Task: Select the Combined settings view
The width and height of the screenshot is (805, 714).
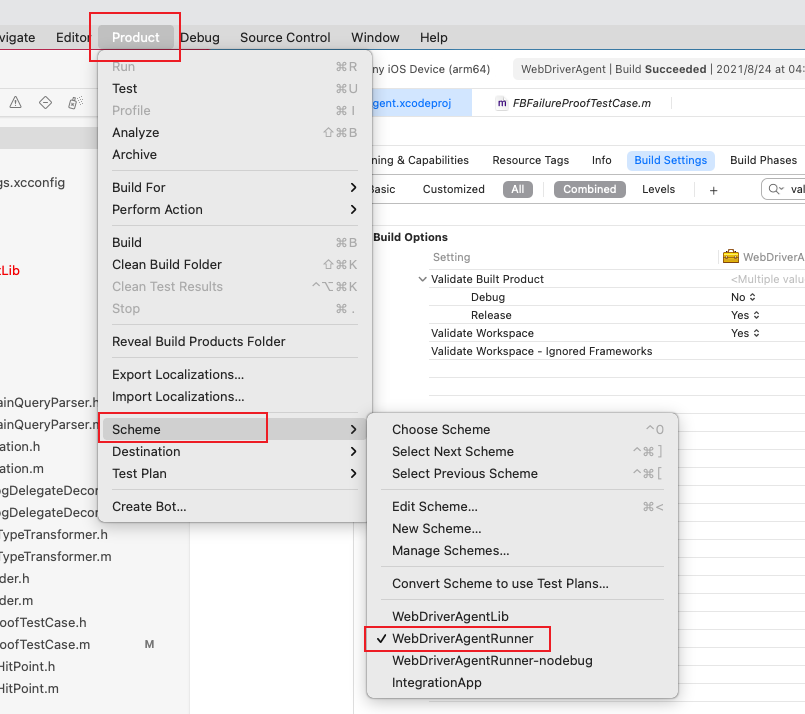Action: [x=589, y=189]
